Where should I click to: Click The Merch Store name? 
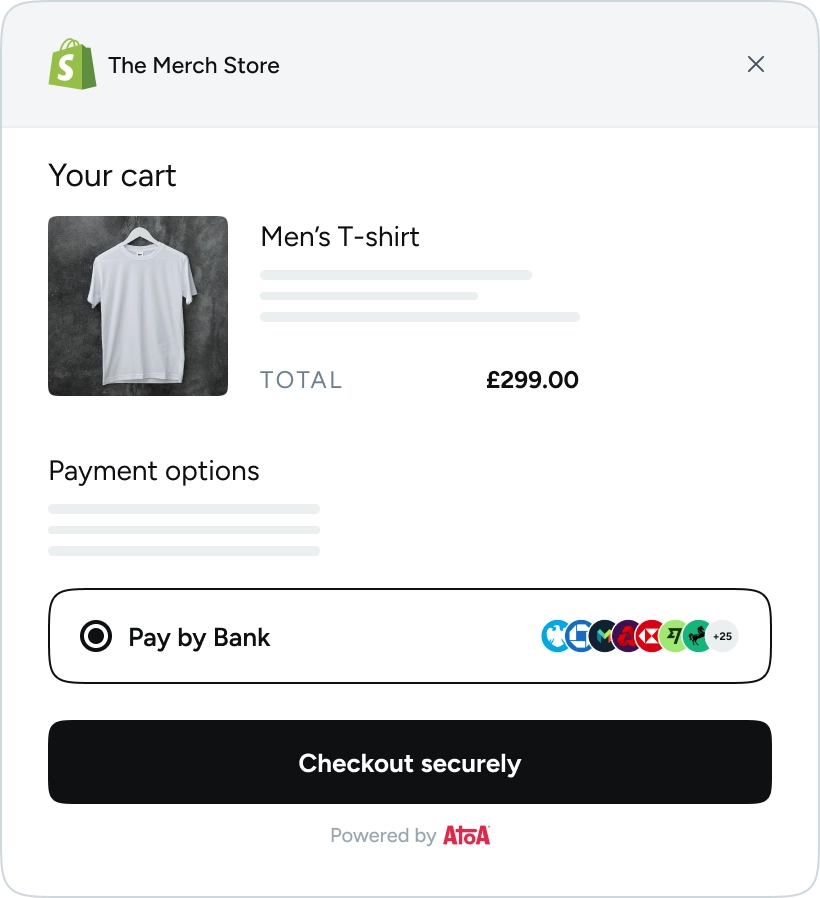[194, 66]
